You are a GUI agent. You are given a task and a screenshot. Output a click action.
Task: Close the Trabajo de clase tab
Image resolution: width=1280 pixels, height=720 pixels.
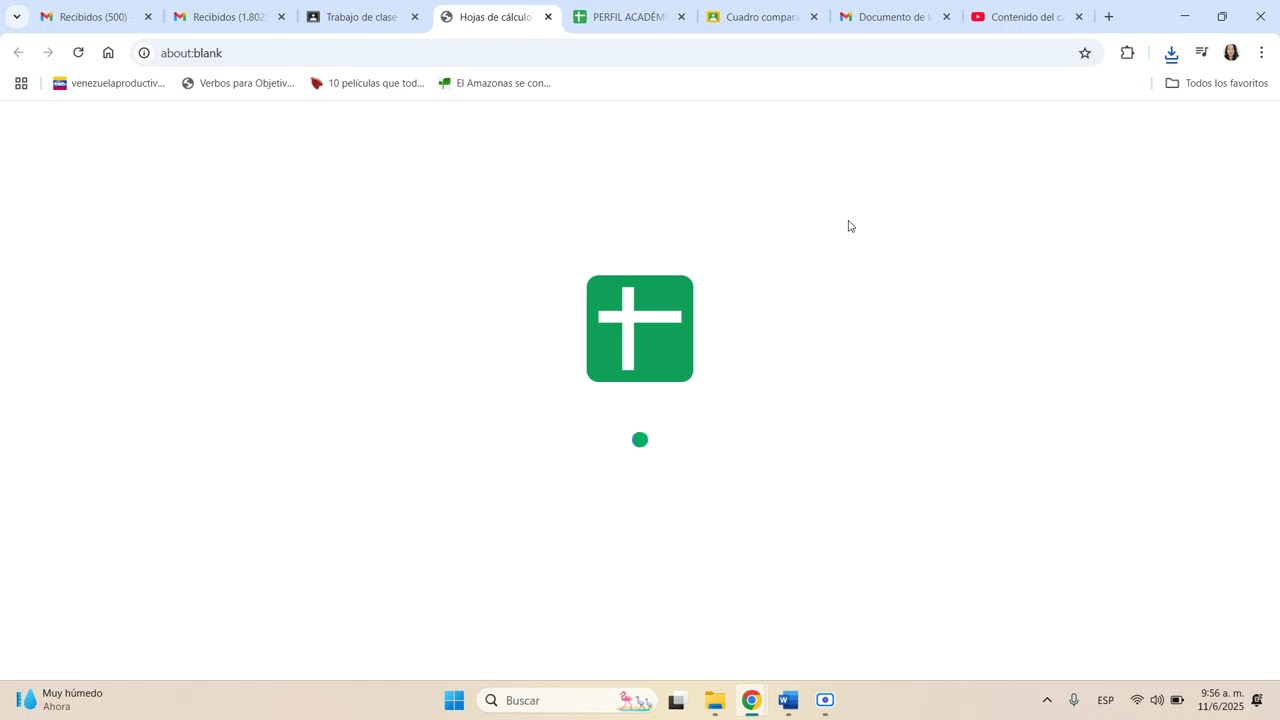(x=415, y=17)
